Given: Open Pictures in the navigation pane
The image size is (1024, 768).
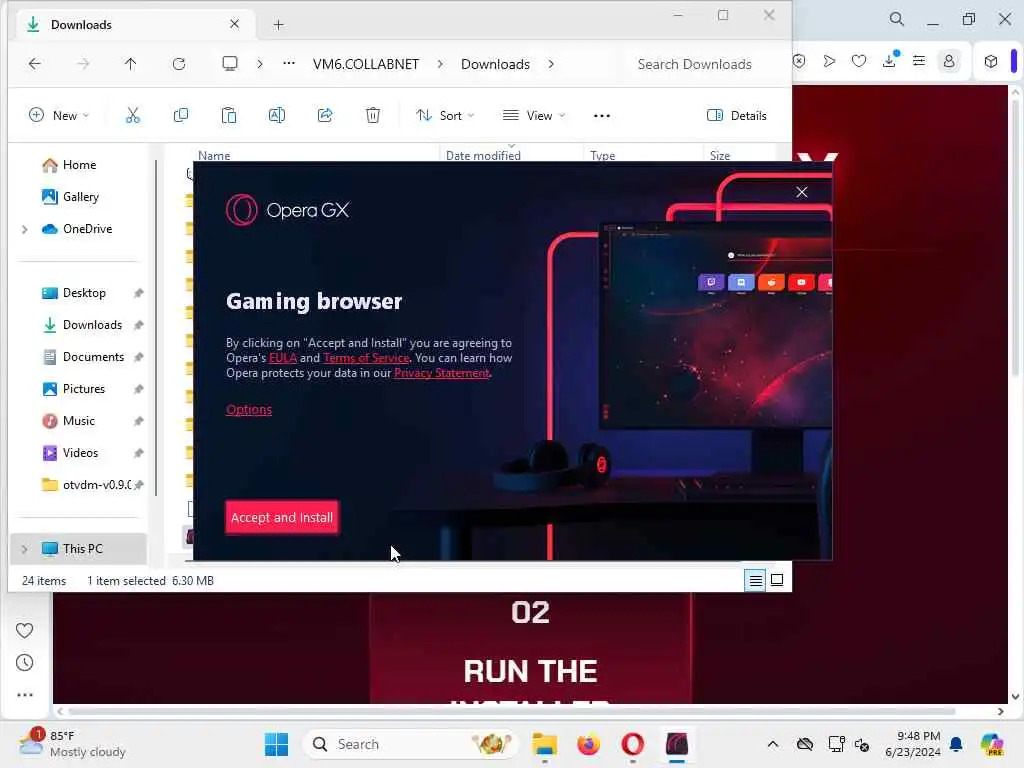Looking at the screenshot, I should (84, 389).
